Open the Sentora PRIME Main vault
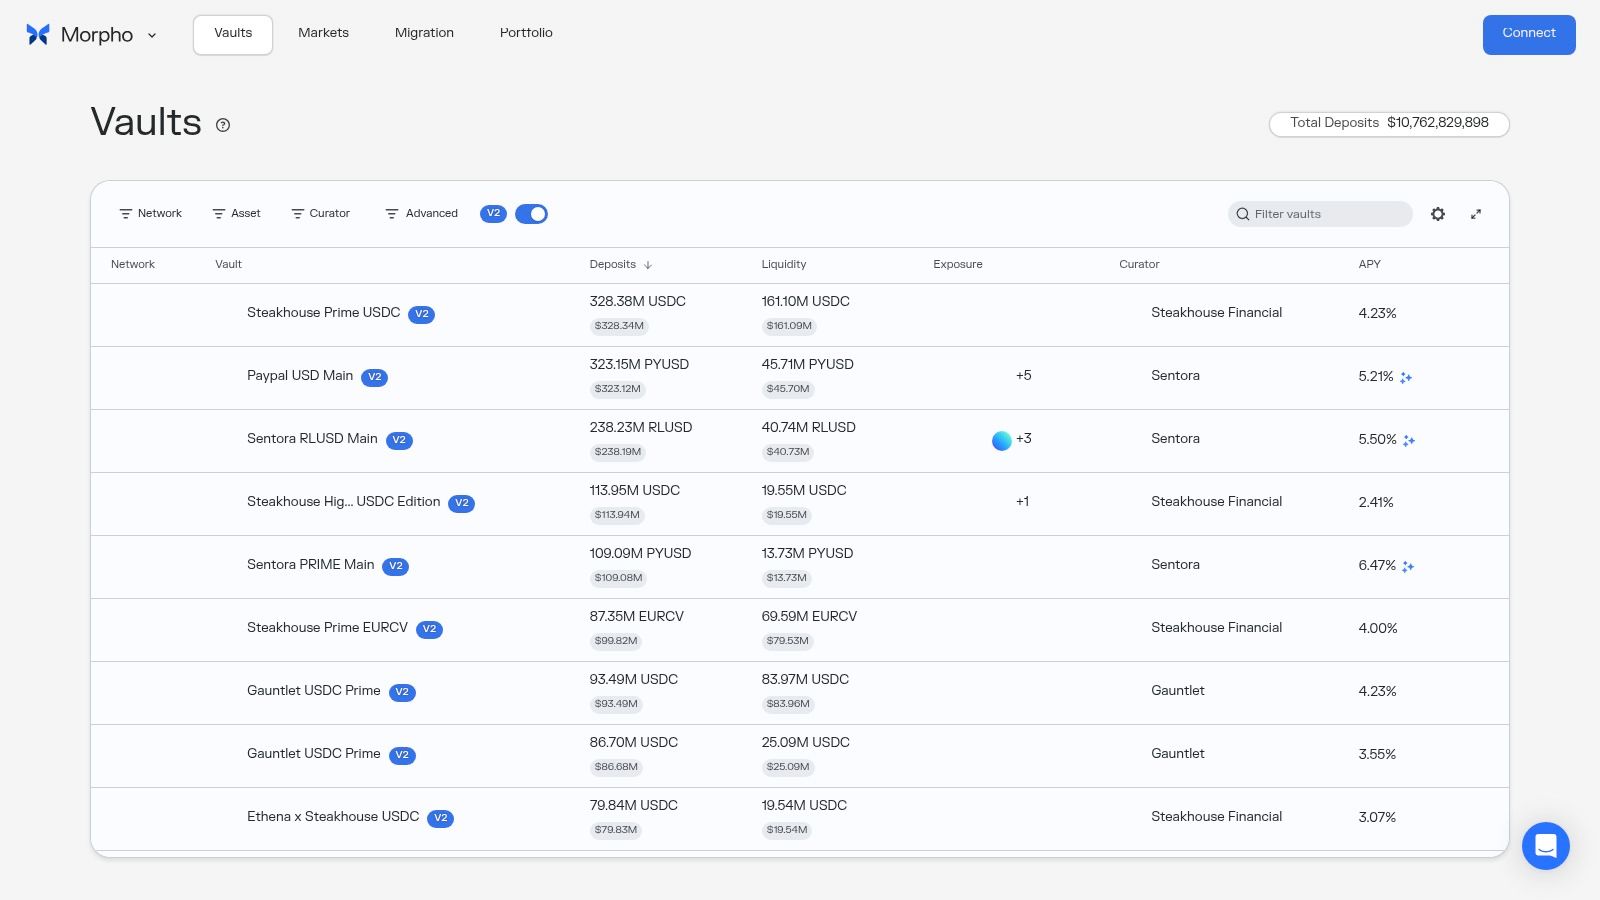1600x900 pixels. (310, 565)
